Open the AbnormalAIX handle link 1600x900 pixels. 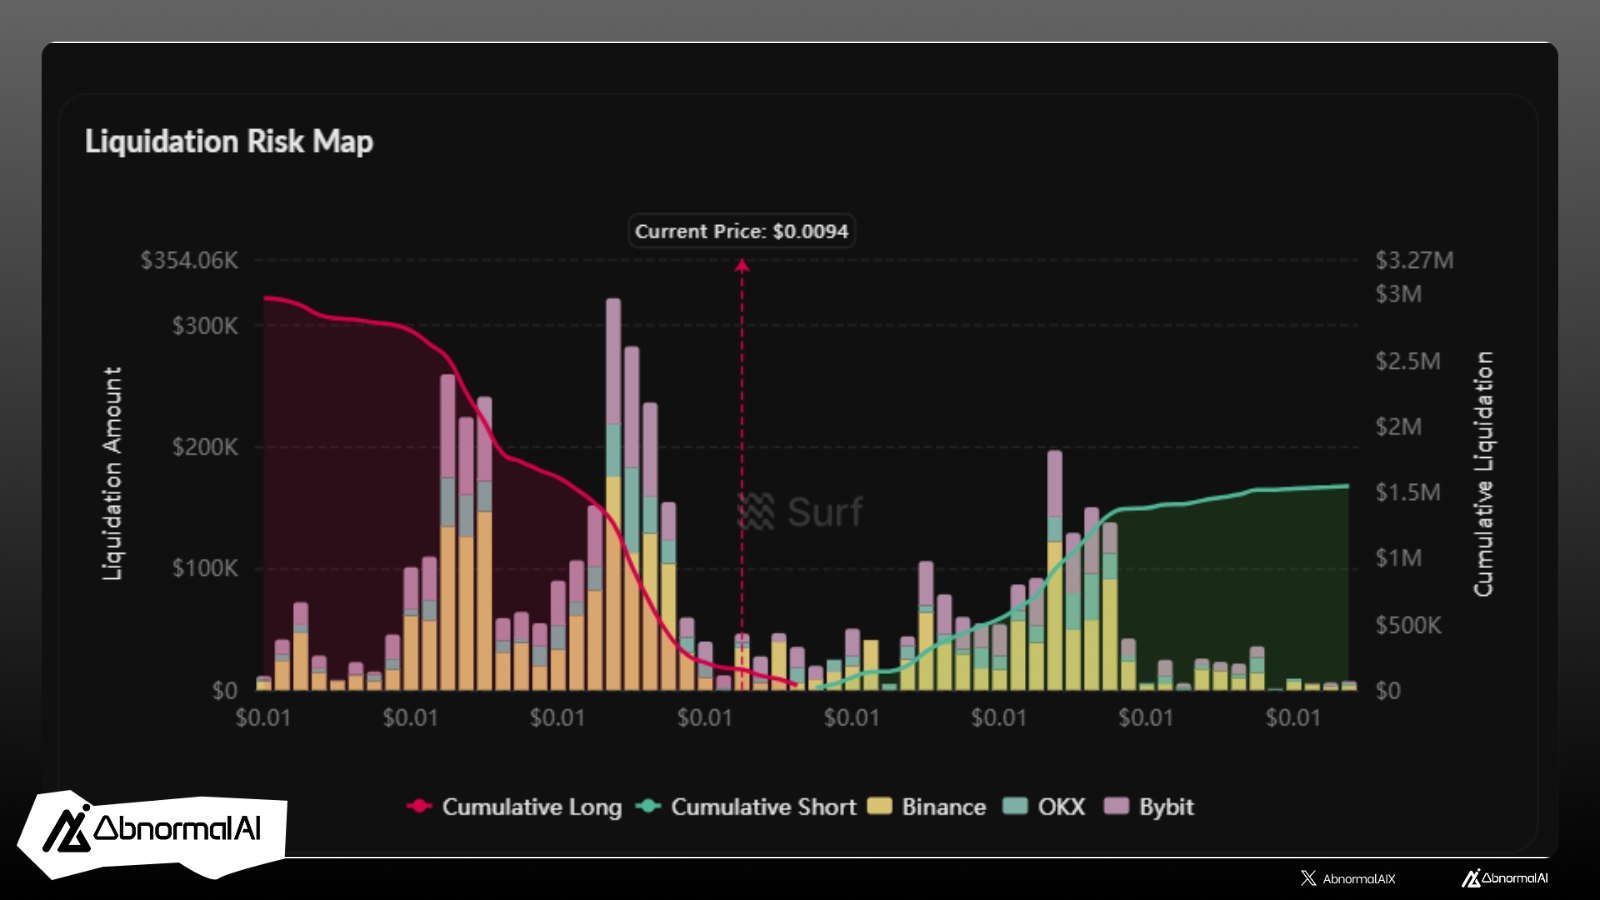(1358, 878)
